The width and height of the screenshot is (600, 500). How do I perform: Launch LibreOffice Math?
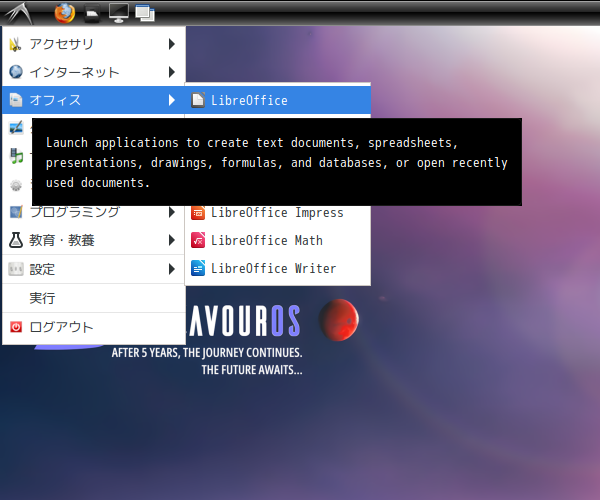pyautogui.click(x=278, y=240)
